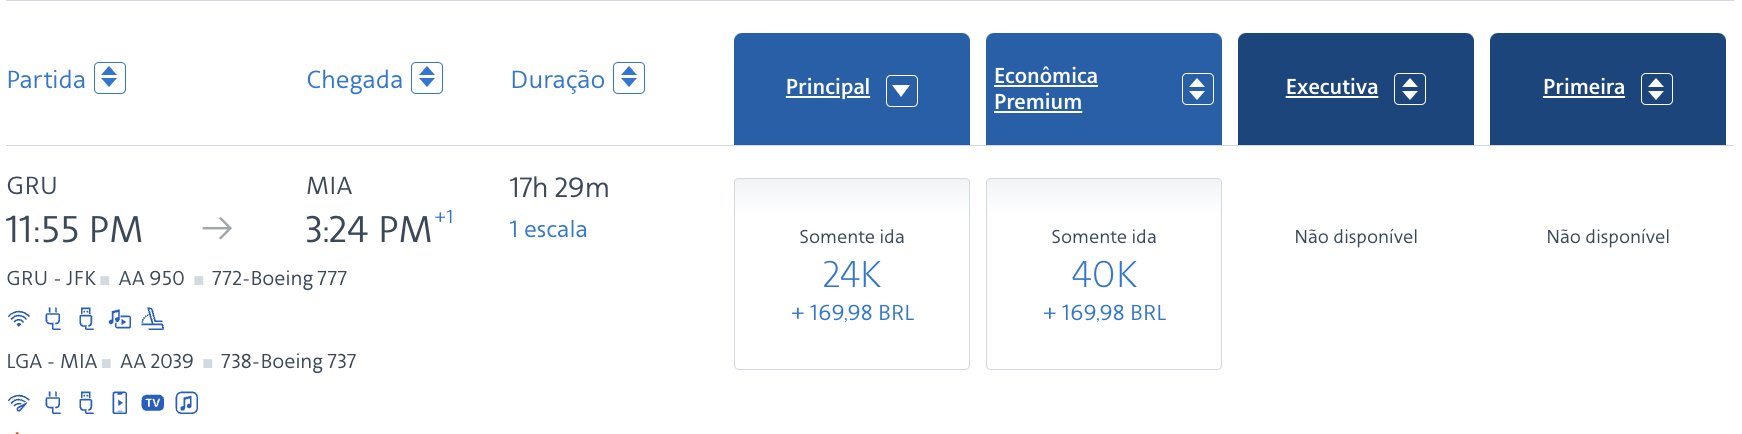Click the Wi-Fi icon on the LGA - MIA segment
Viewport: 1742px width, 434px height.
tap(19, 403)
